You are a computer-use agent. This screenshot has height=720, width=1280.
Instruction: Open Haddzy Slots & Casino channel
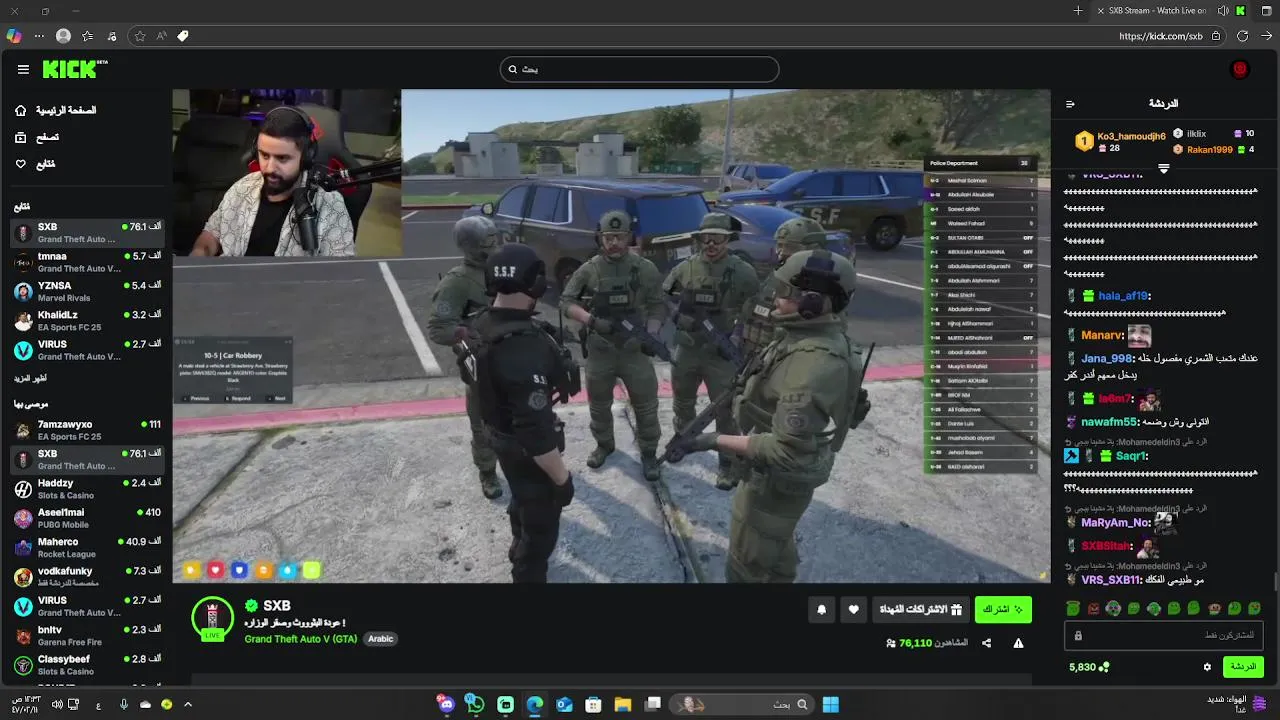(87, 489)
